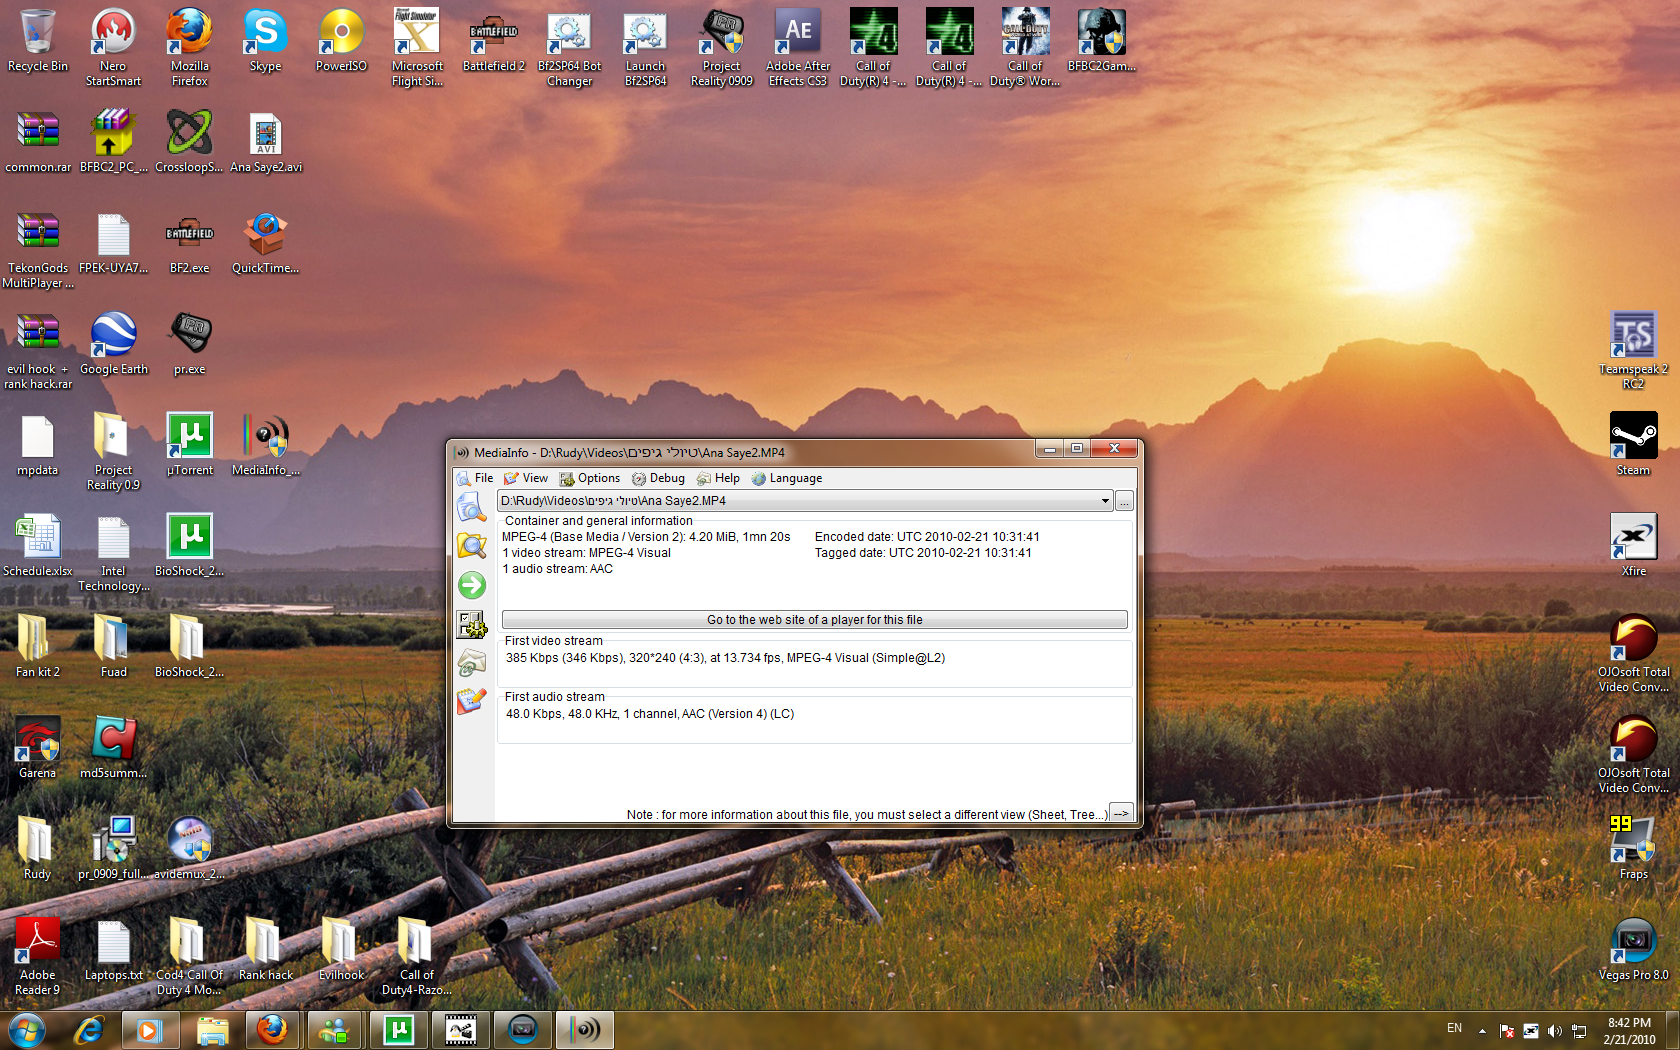Open the Steam desktop shortcut
This screenshot has width=1680, height=1050.
point(1633,437)
